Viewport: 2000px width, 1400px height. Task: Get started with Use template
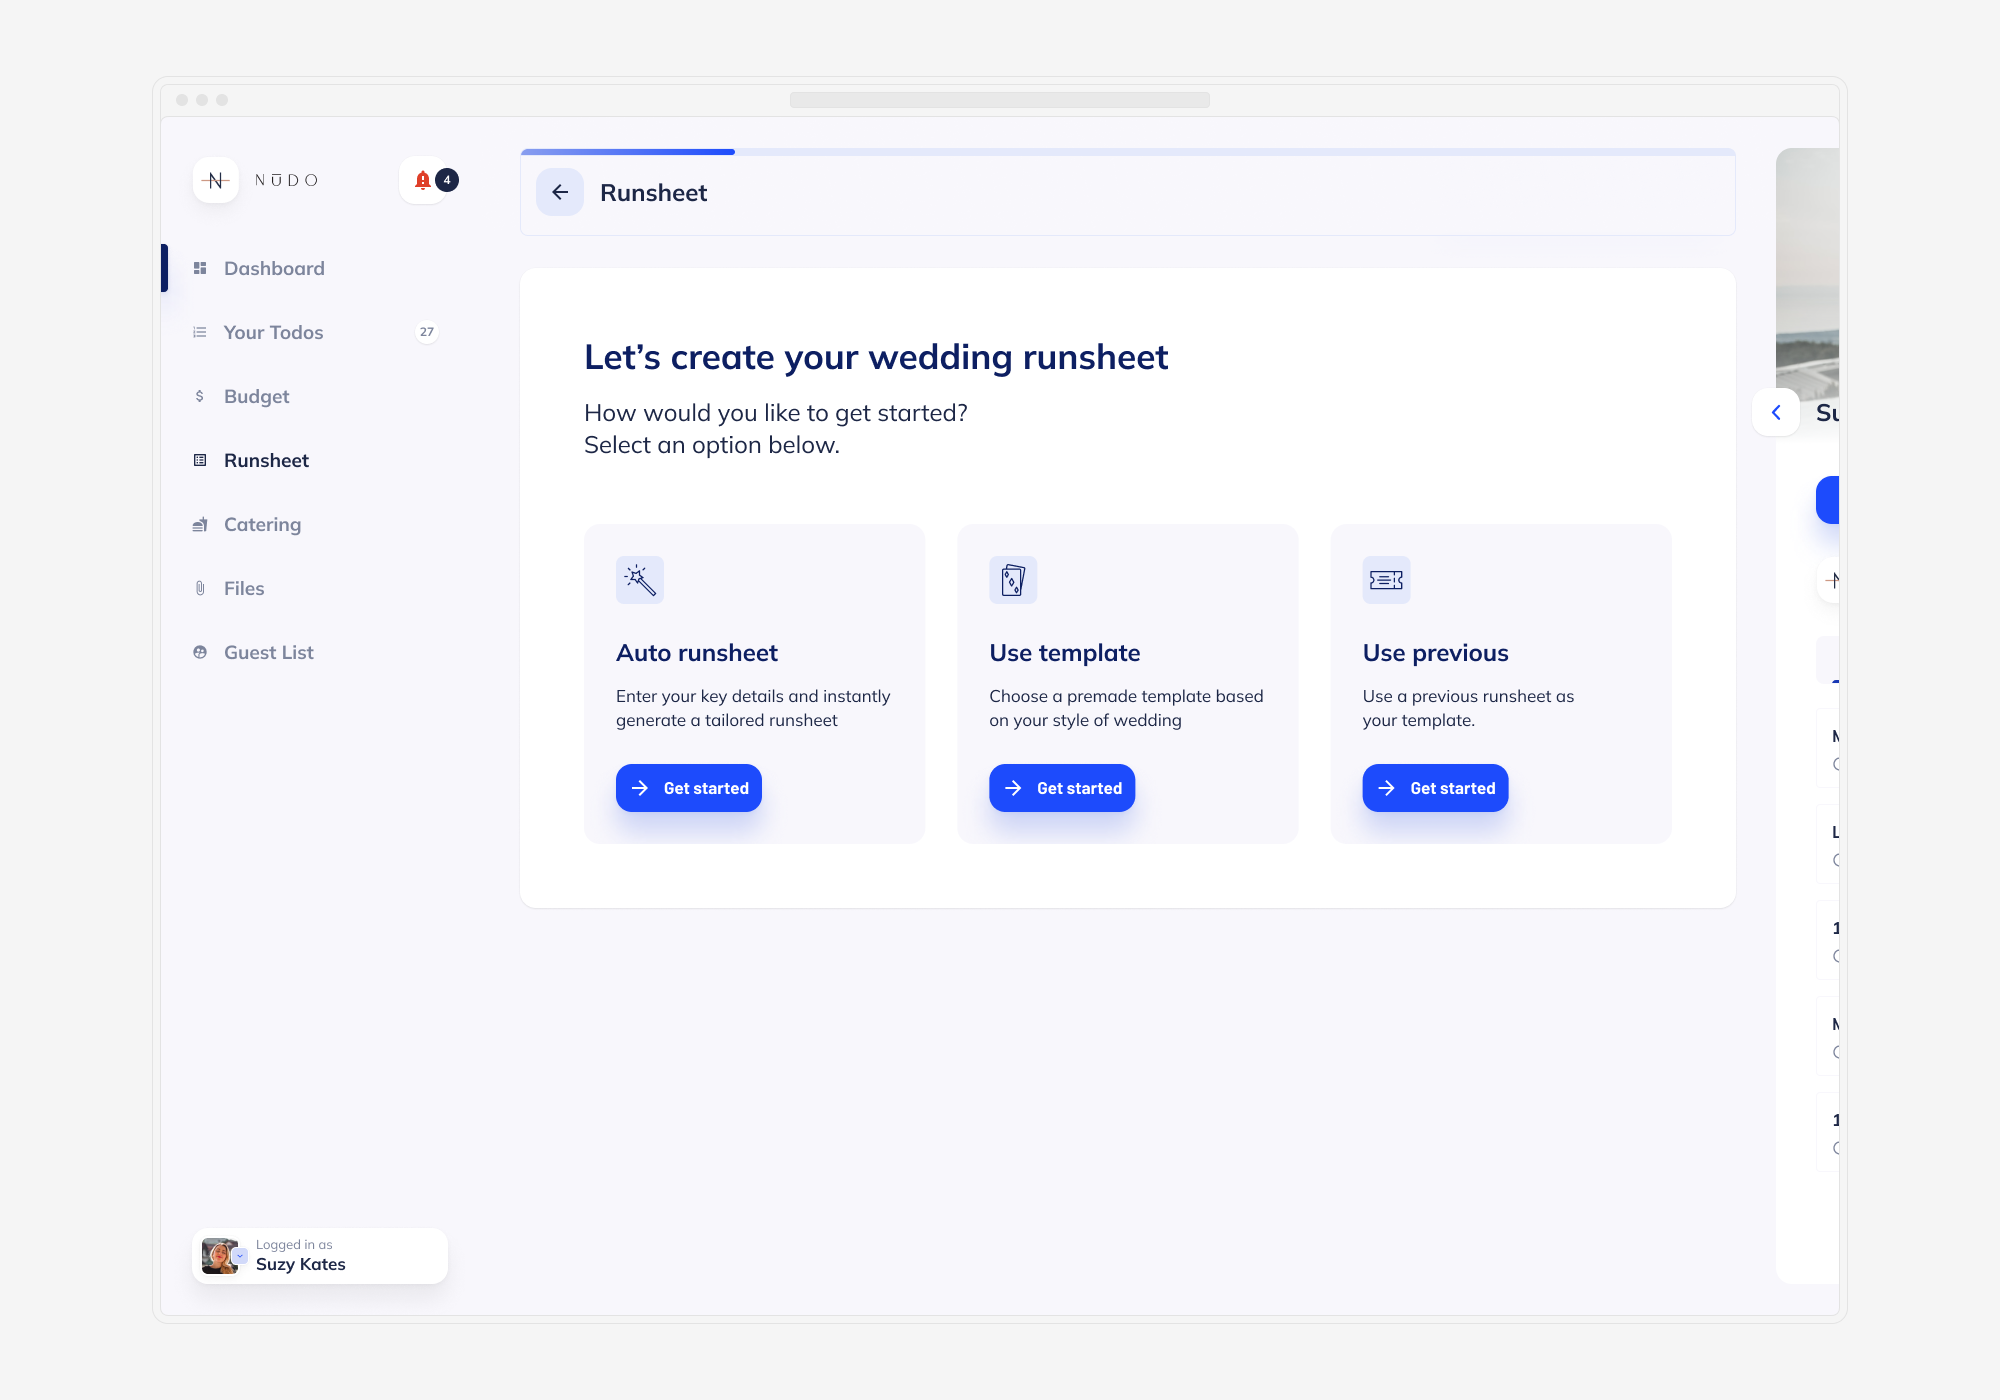1062,788
